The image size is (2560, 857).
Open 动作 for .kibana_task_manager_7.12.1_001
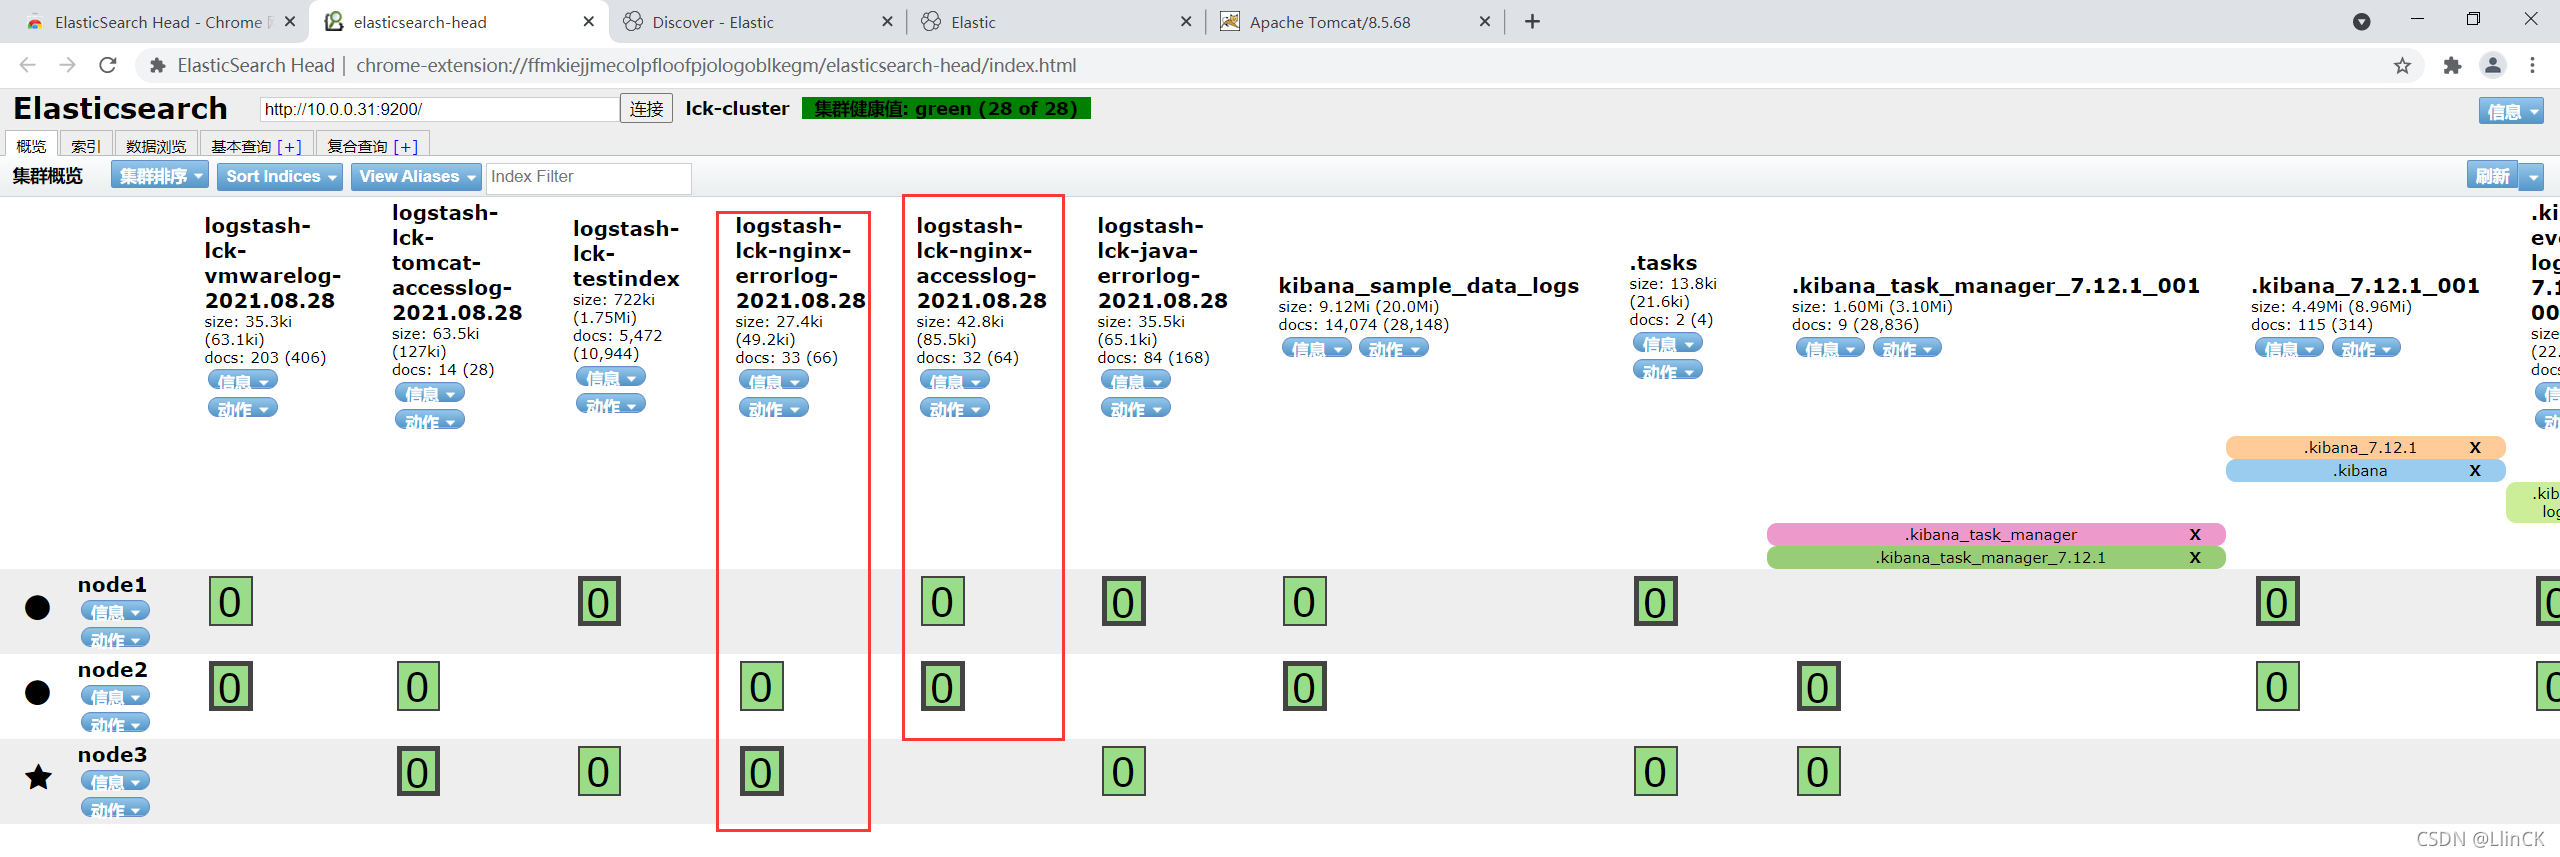pyautogui.click(x=1908, y=348)
